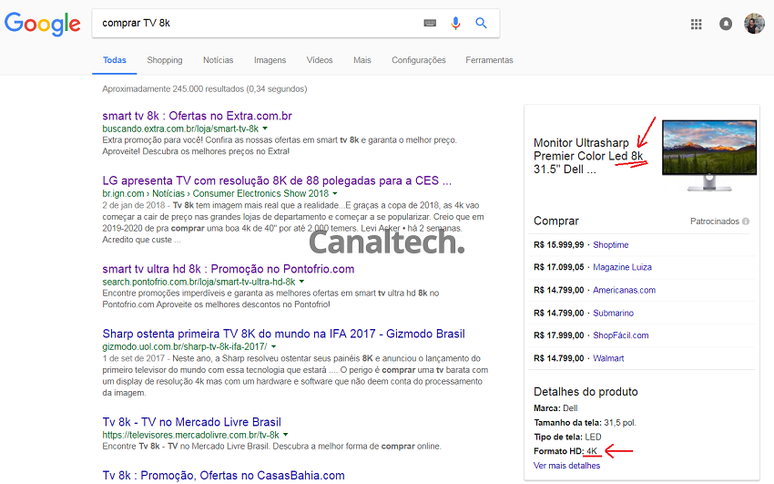This screenshot has height=484, width=774.
Task: Click Tamanho da tela: 31,5 pol. detail
Action: pyautogui.click(x=585, y=423)
